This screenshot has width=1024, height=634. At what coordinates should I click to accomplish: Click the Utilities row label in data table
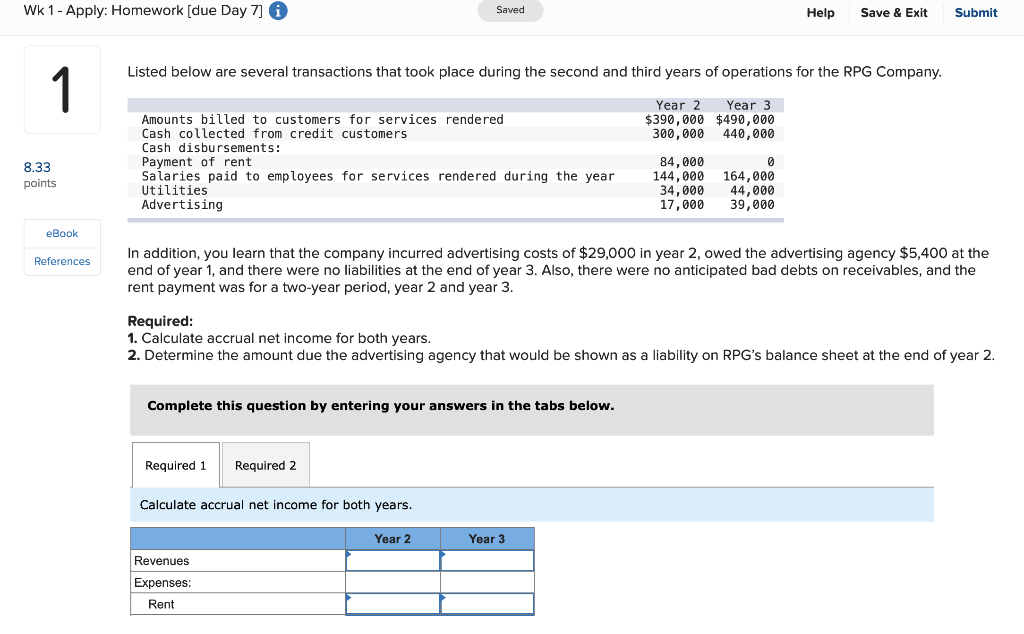point(174,191)
